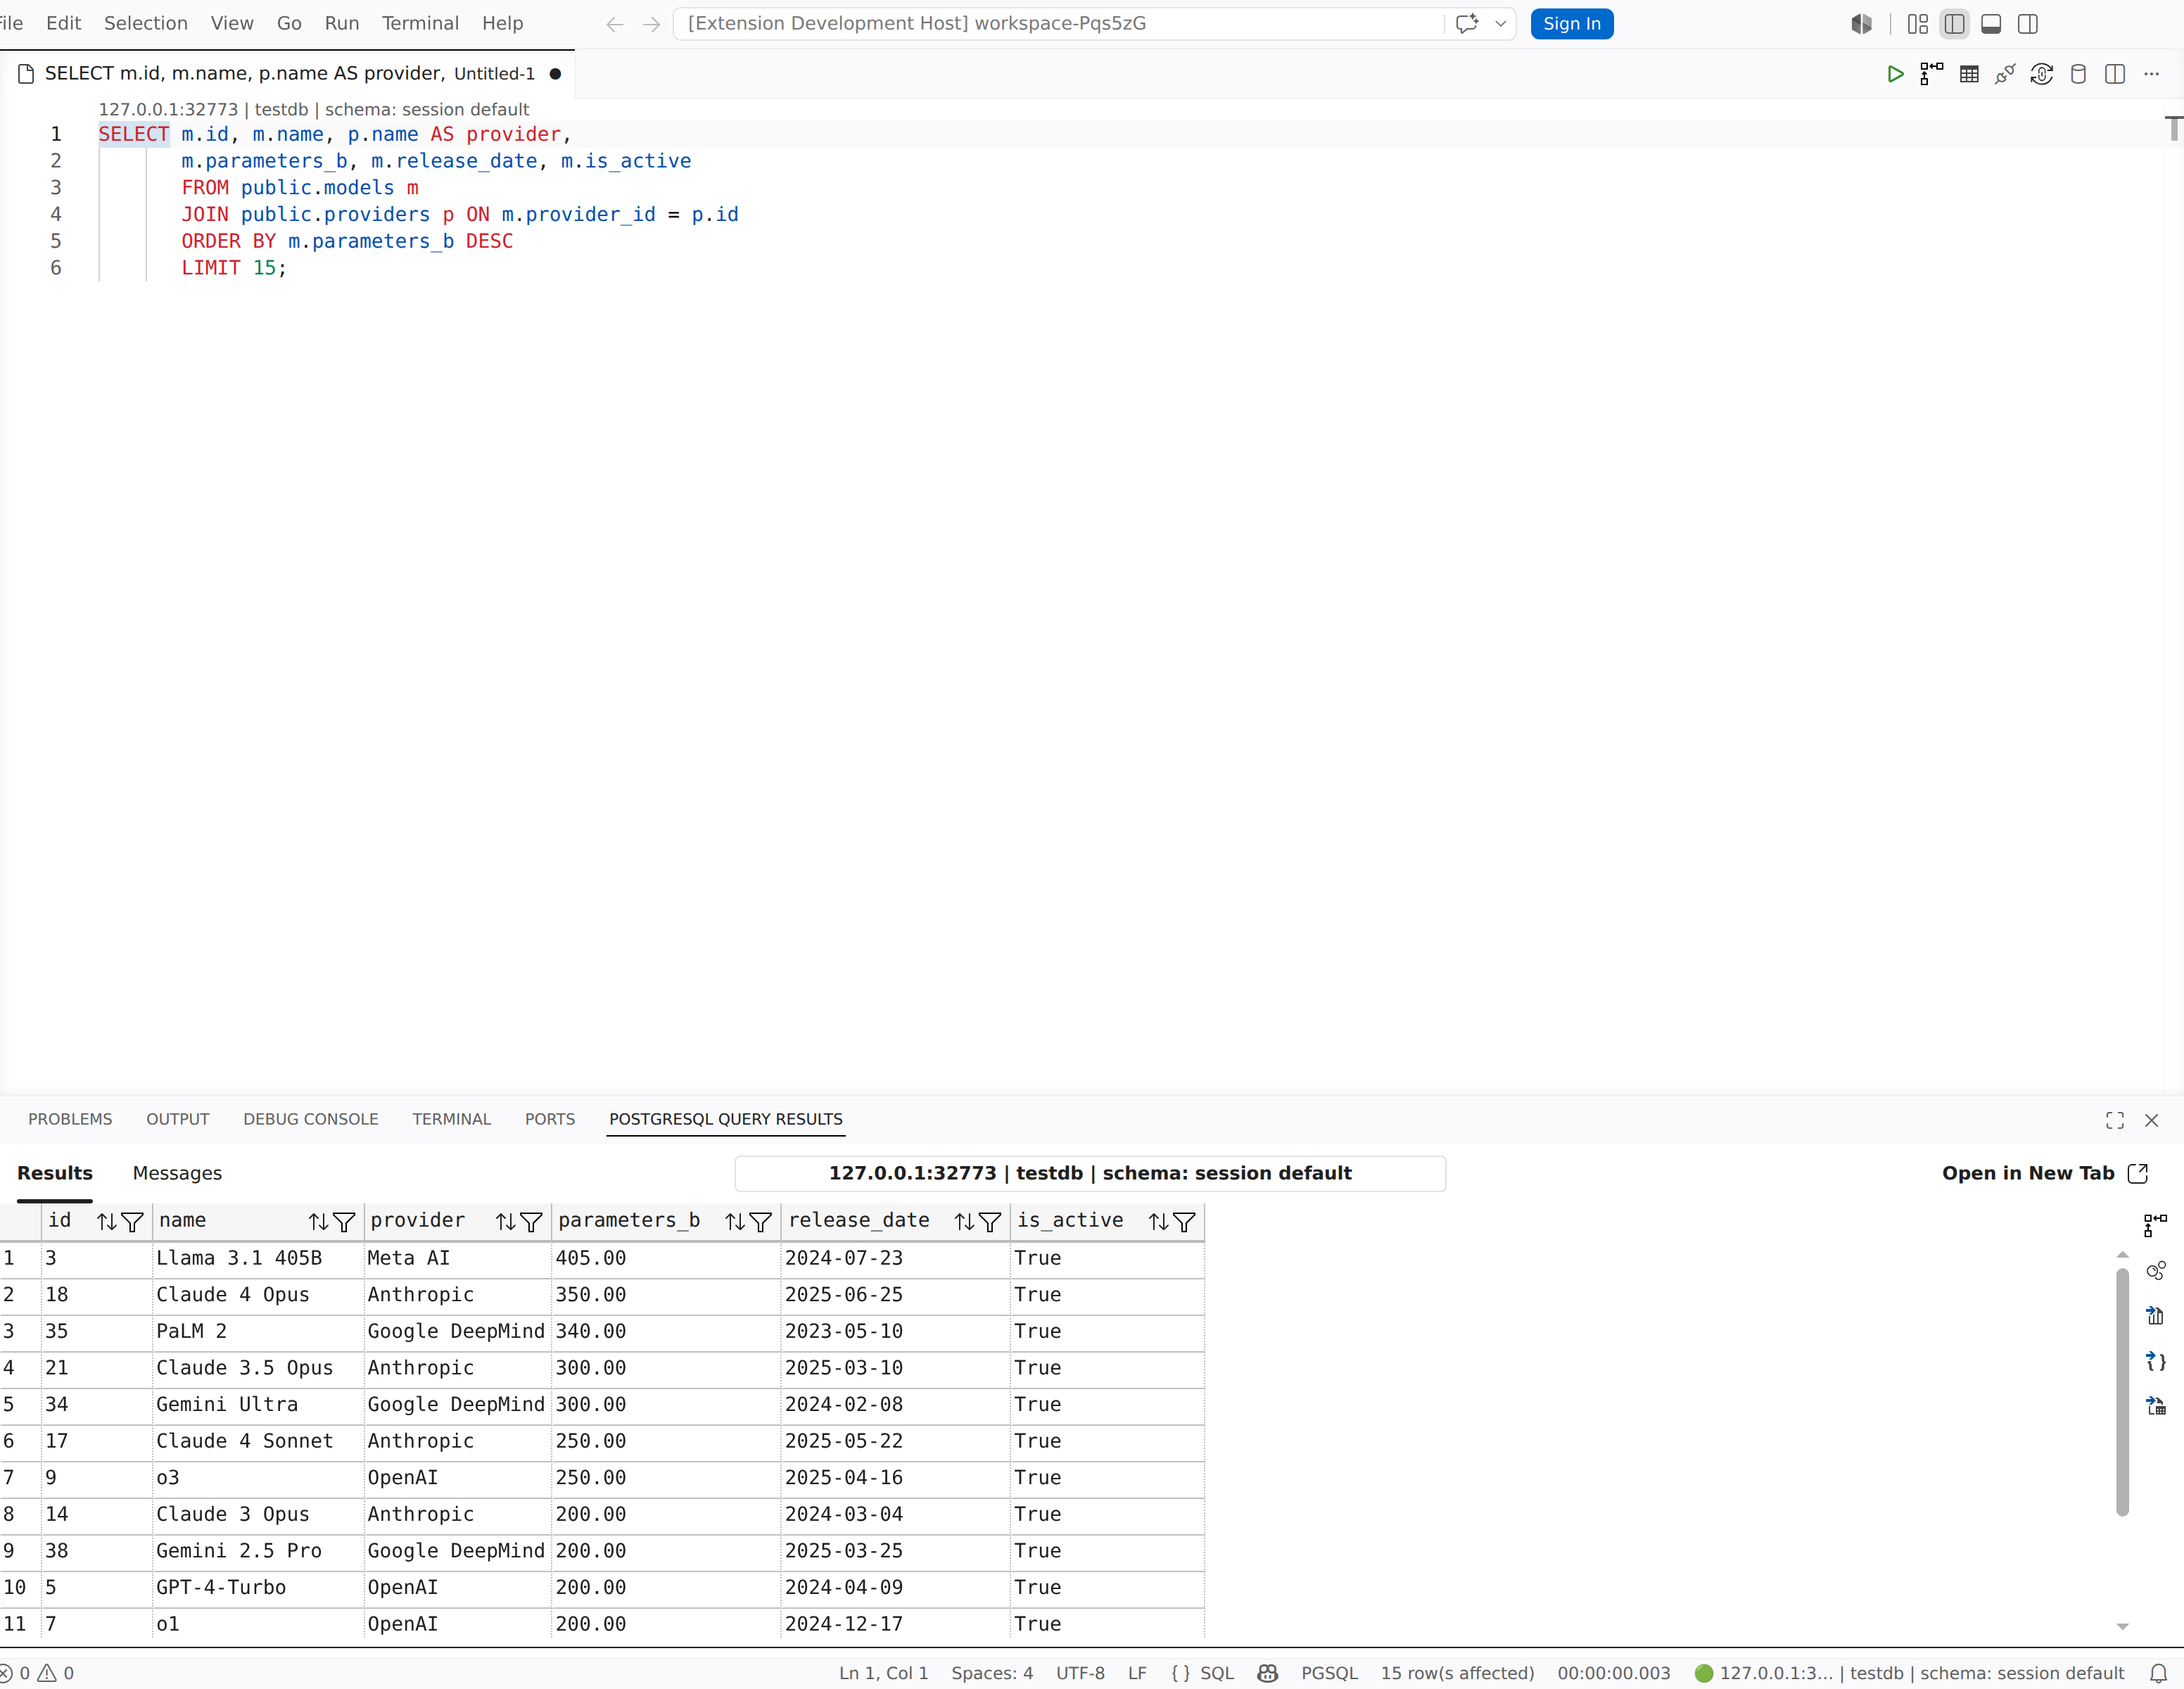Click the results grid vertical scrollbar
Image resolution: width=2184 pixels, height=1689 pixels.
(2122, 1392)
